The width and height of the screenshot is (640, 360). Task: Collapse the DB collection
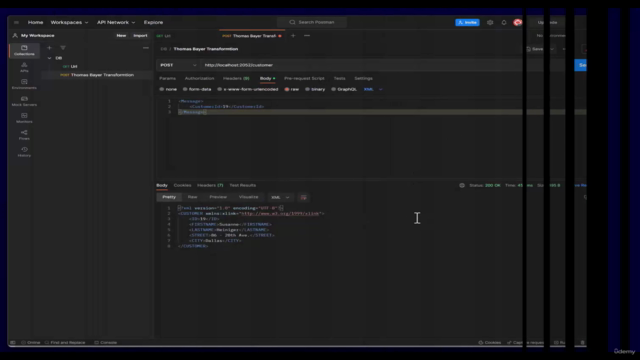[49, 58]
